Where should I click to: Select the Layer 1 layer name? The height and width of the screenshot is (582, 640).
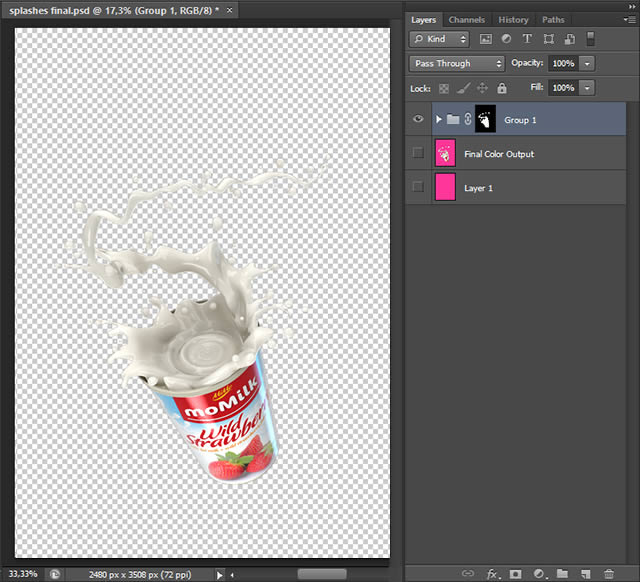click(478, 188)
